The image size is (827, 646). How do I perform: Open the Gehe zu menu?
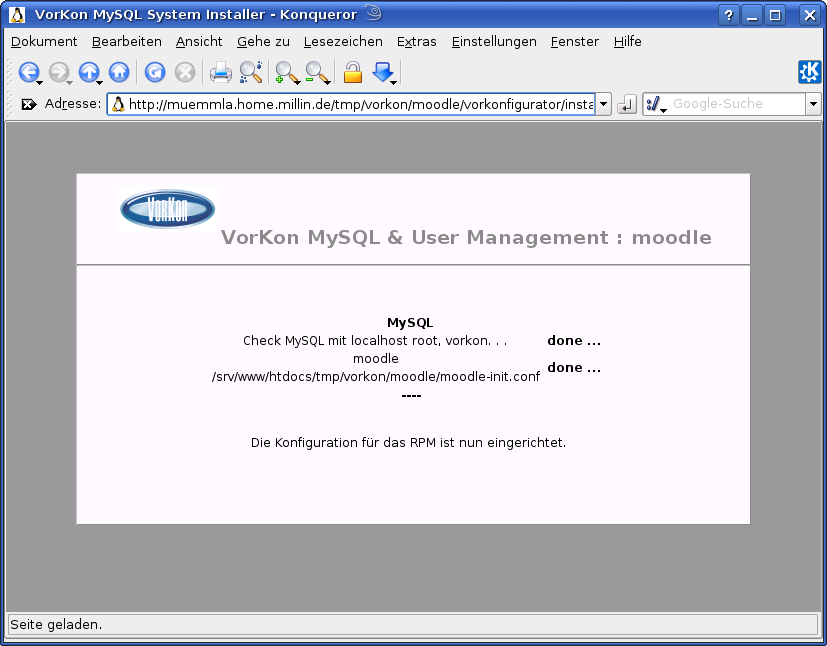click(x=263, y=42)
